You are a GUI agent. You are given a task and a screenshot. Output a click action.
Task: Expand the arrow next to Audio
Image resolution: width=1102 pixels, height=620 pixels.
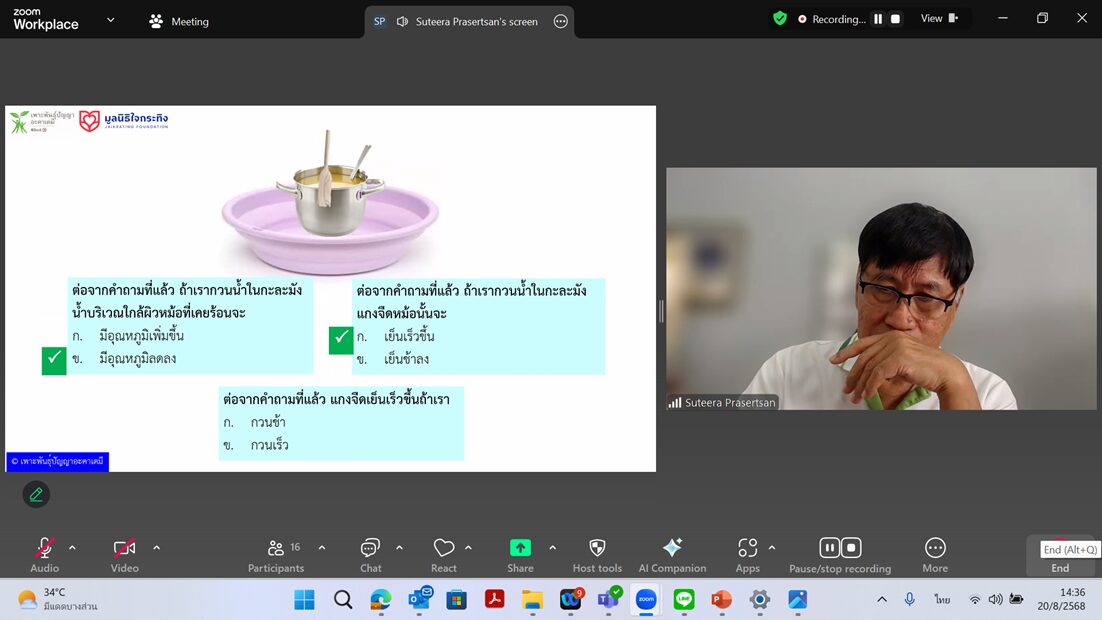pyautogui.click(x=72, y=548)
